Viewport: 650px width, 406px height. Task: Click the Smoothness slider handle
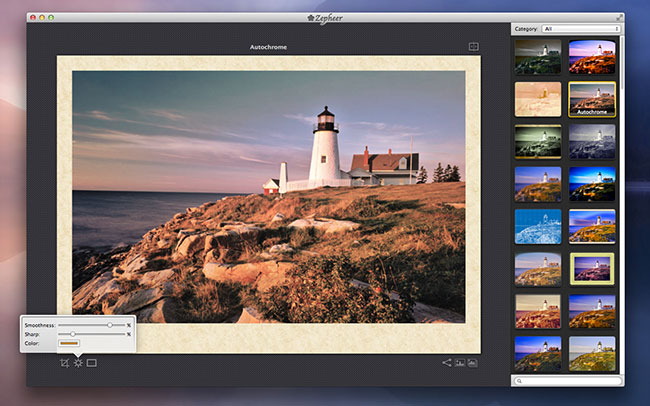click(x=110, y=325)
